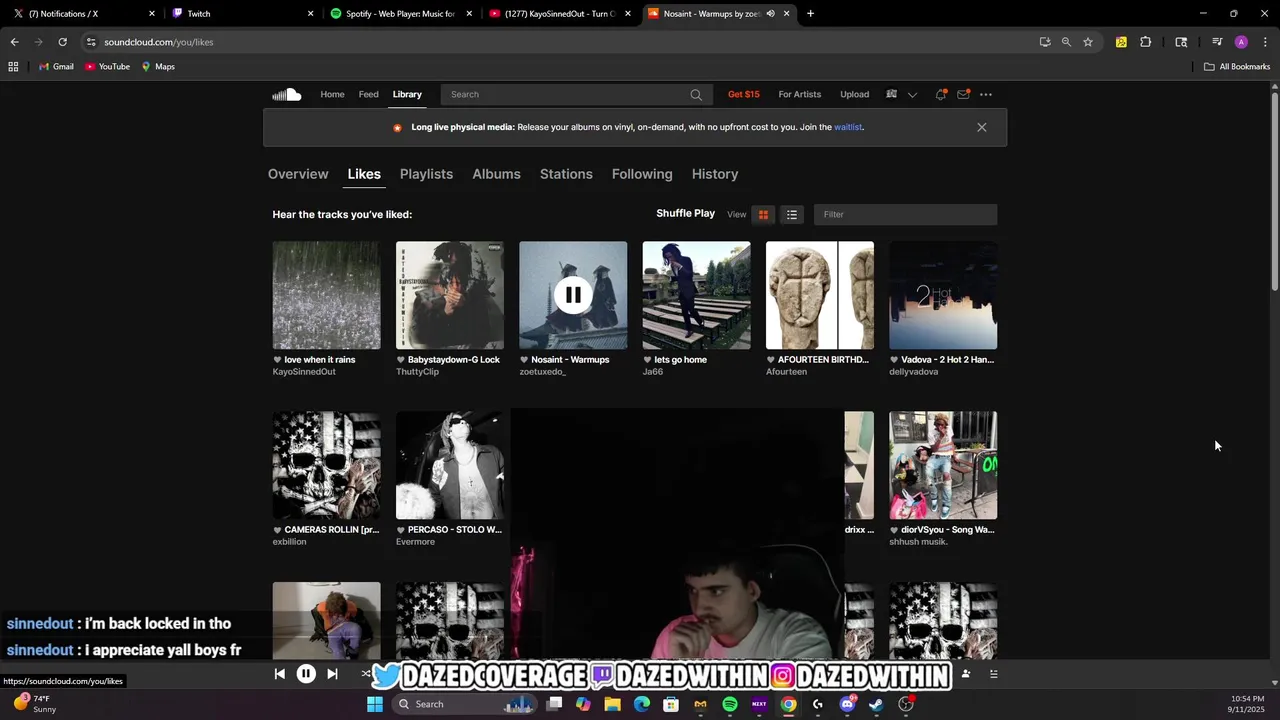
Task: Switch to the Overview tab
Action: 298,174
